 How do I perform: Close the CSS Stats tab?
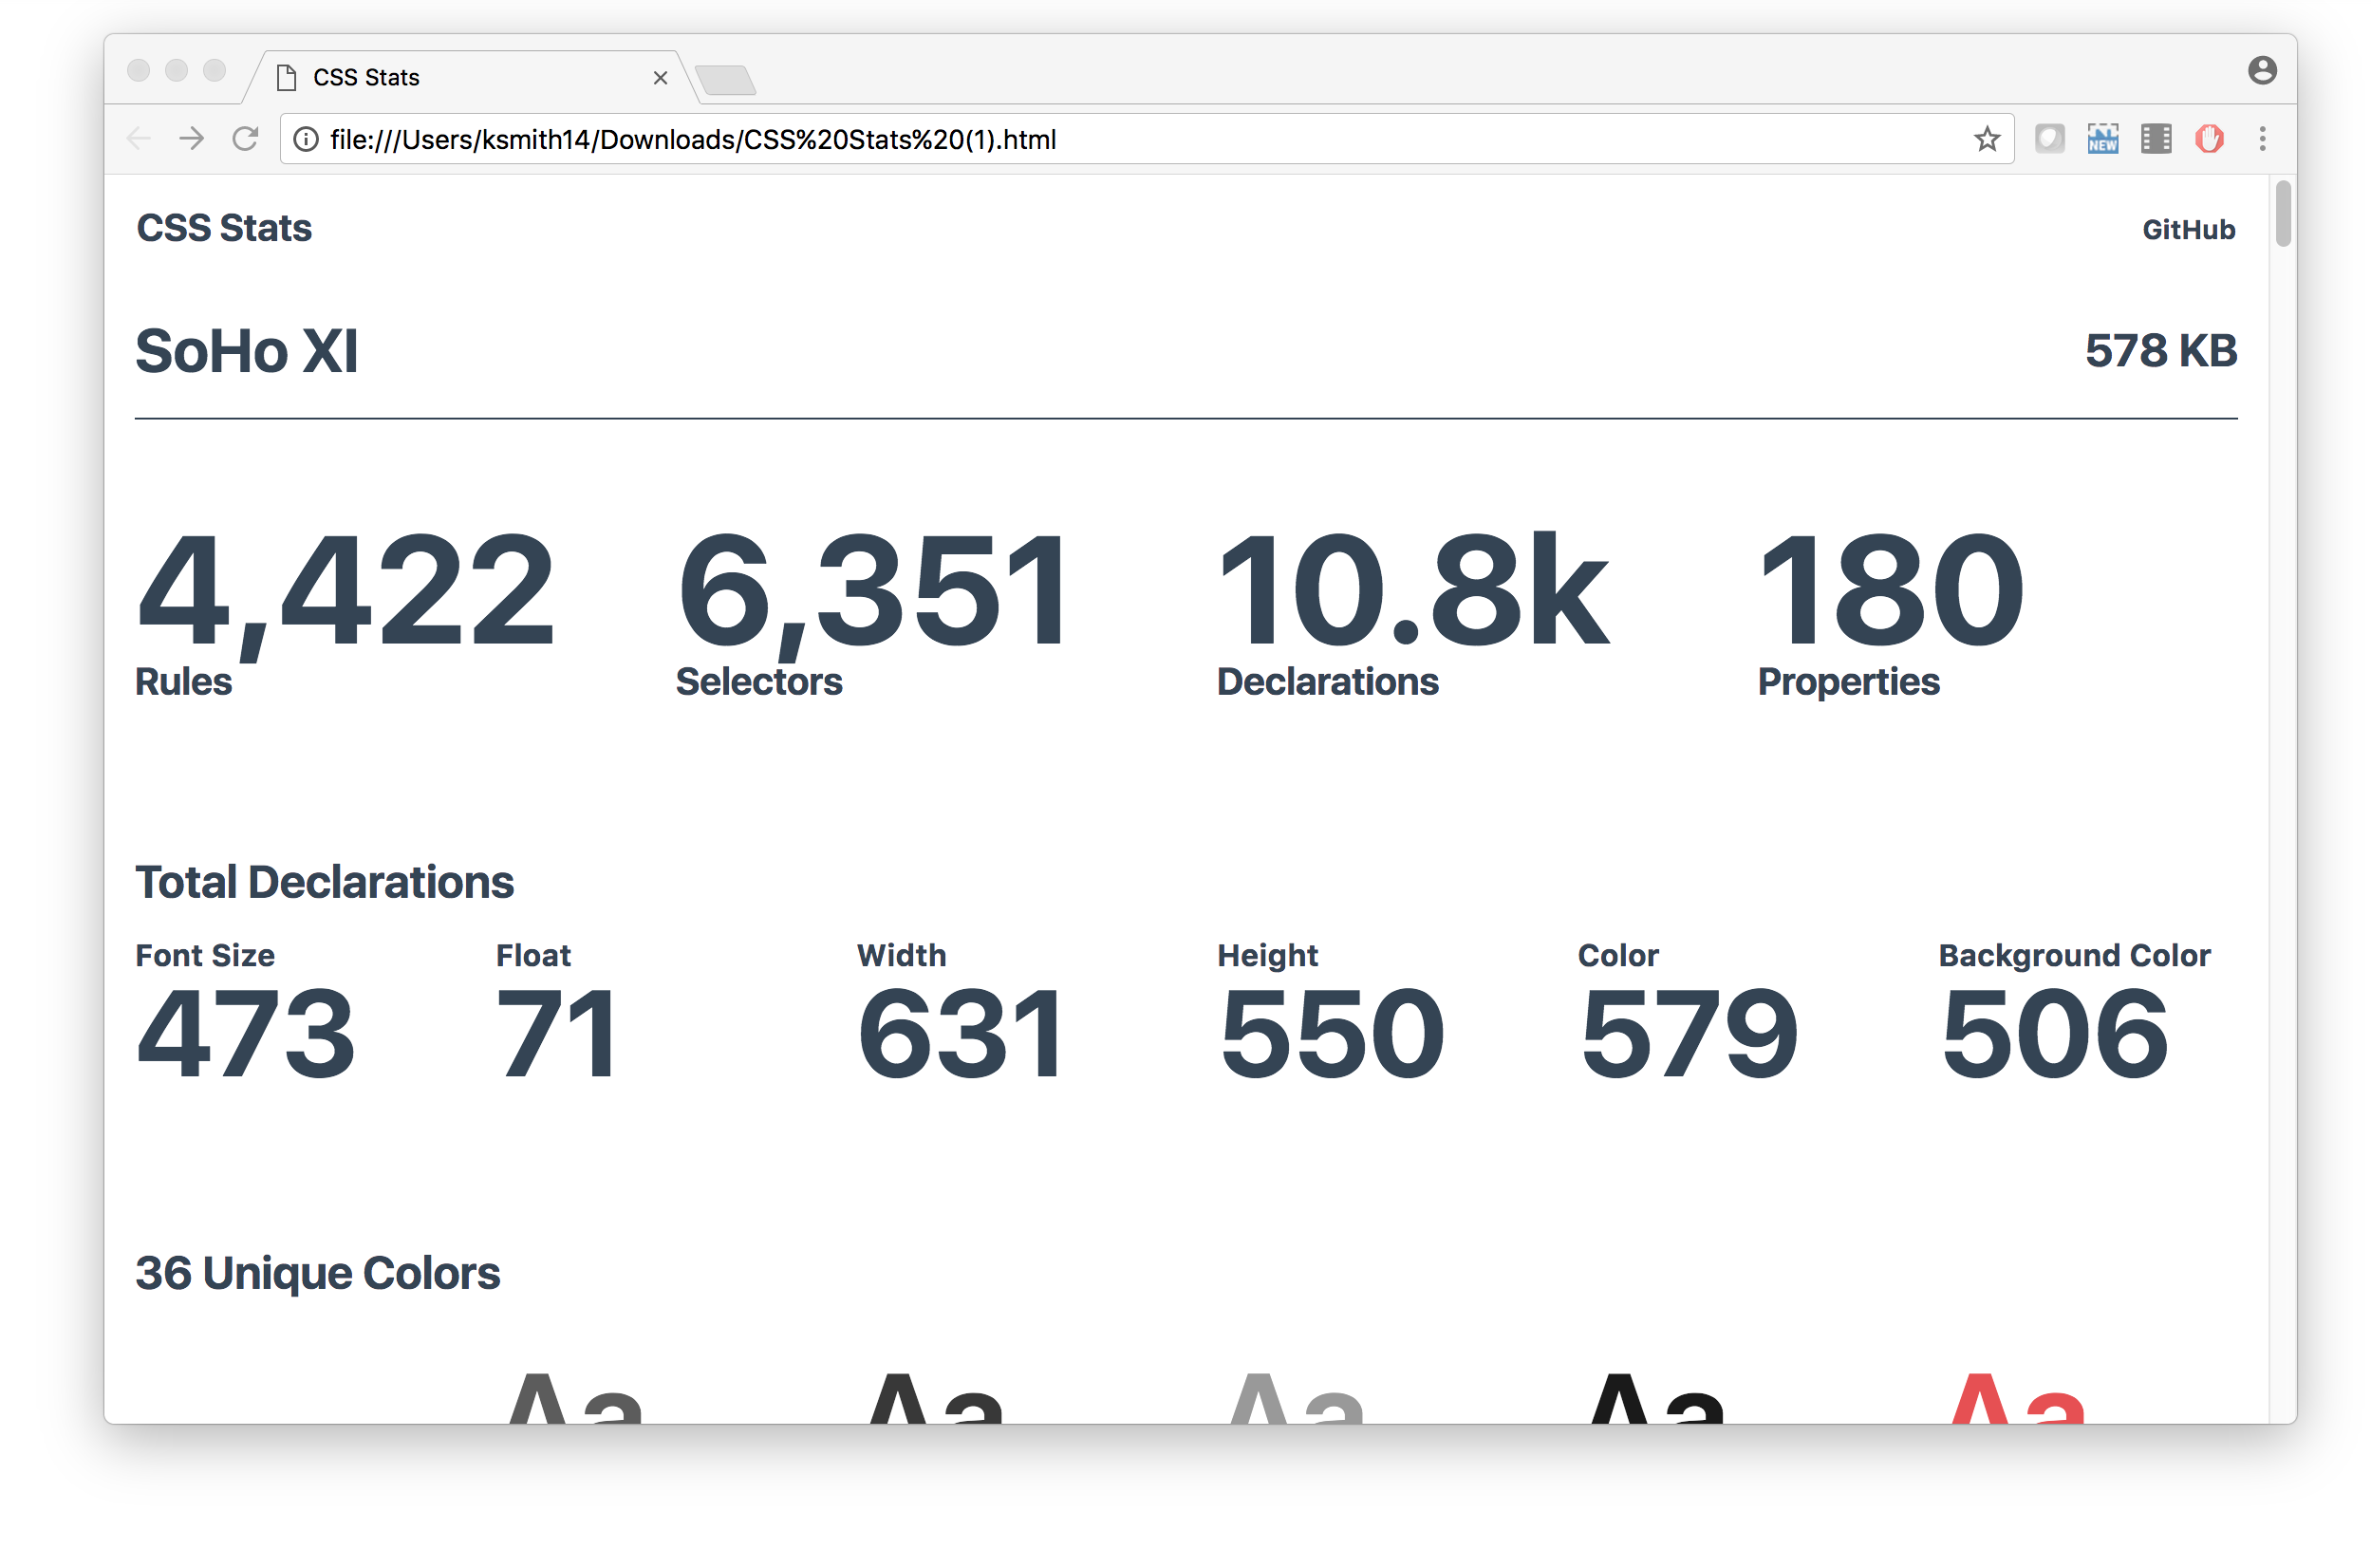[x=660, y=77]
